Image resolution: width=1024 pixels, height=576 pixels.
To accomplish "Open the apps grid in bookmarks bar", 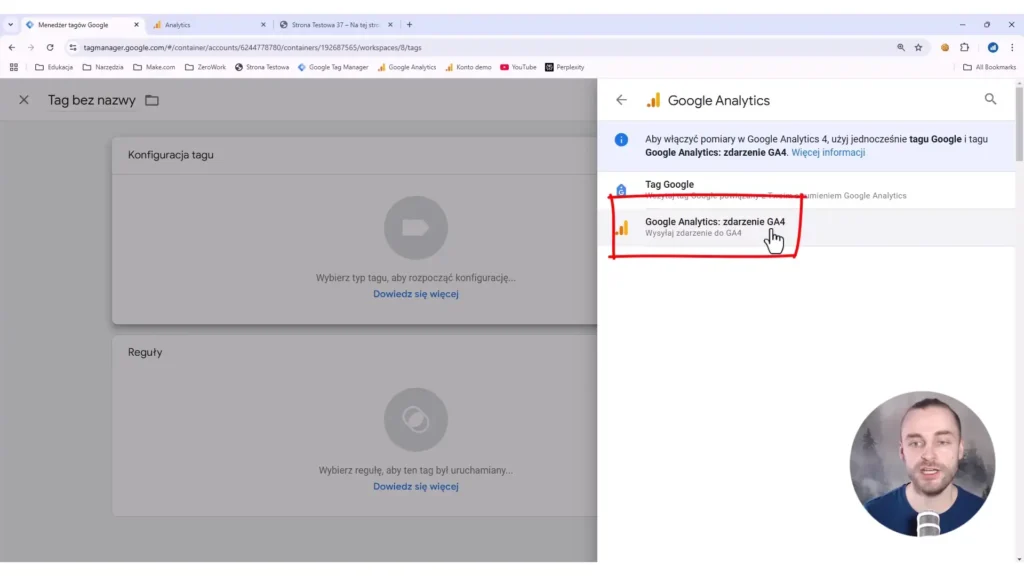I will [x=14, y=67].
